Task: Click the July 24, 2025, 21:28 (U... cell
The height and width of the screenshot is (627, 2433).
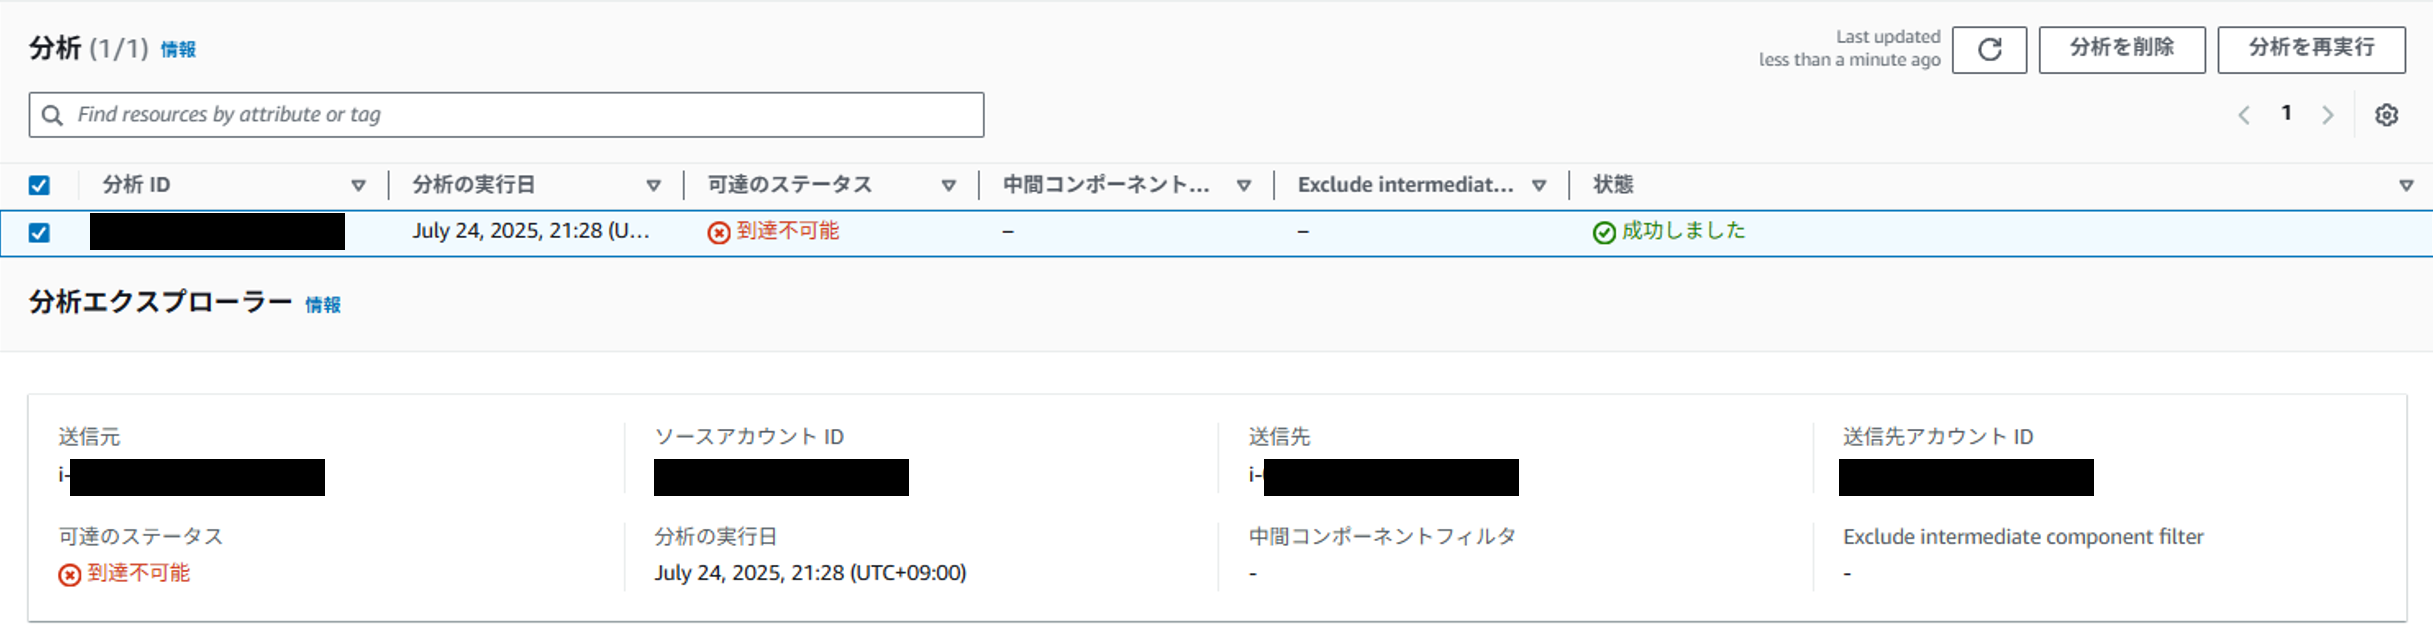Action: pyautogui.click(x=531, y=231)
